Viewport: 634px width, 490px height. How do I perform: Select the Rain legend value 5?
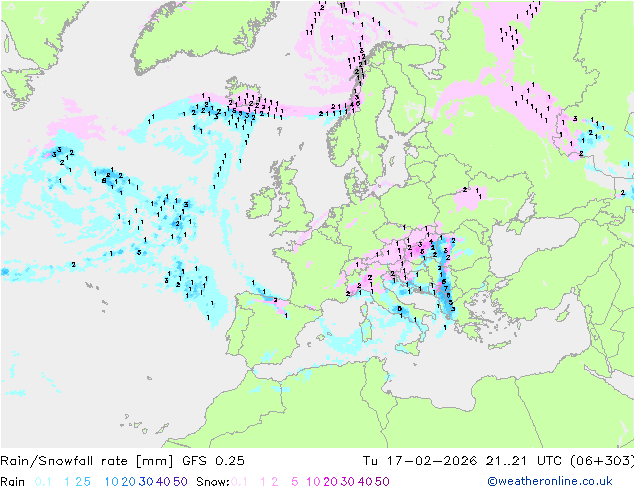click(x=87, y=482)
